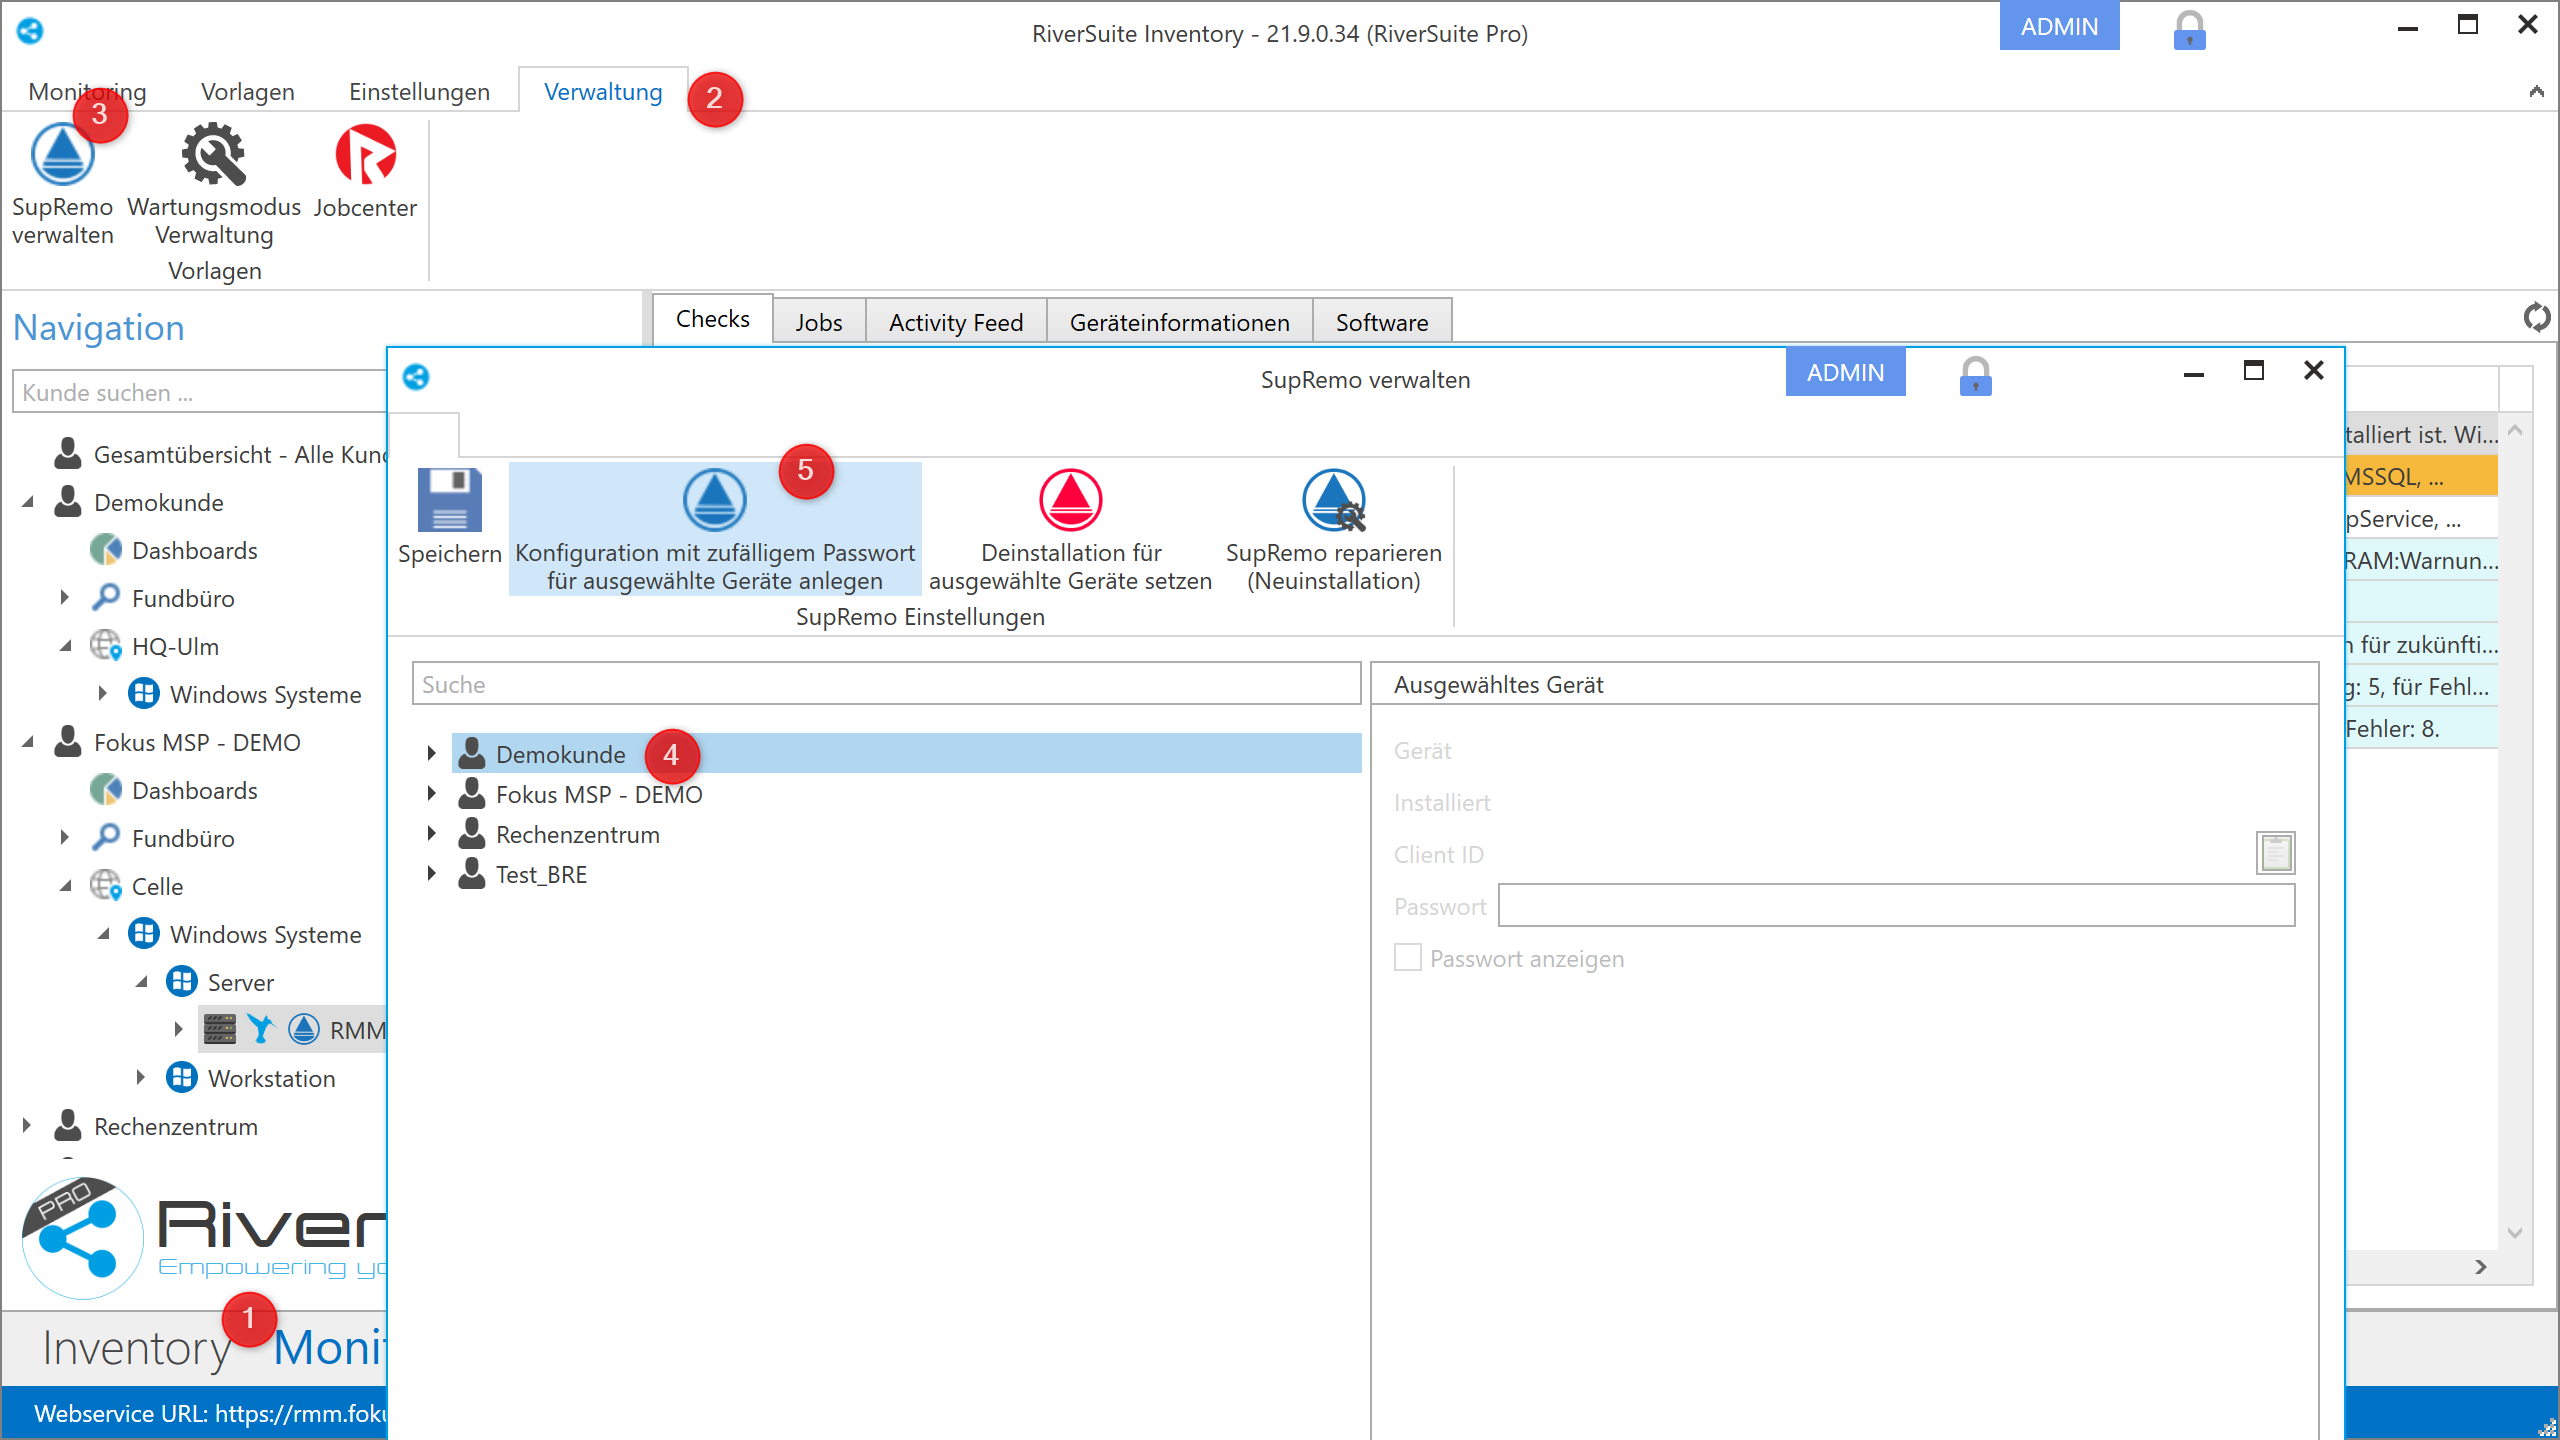The height and width of the screenshot is (1440, 2560).
Task: Click RiverSuite logo in main title bar
Action: (30, 31)
